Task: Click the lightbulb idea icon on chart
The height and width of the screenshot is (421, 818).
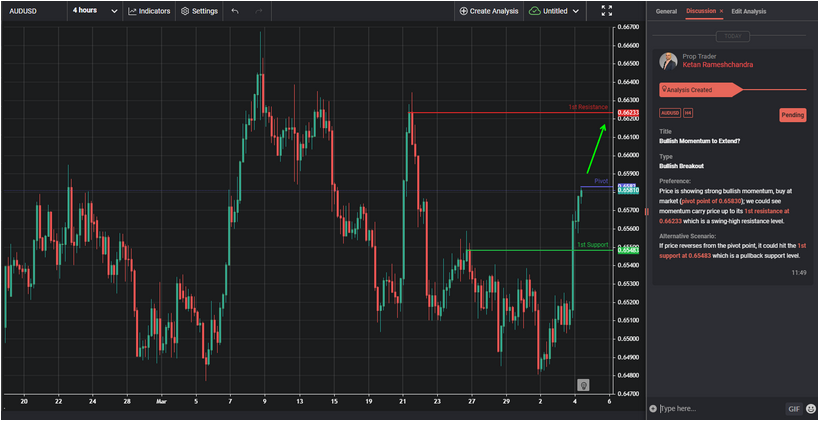Action: [583, 386]
